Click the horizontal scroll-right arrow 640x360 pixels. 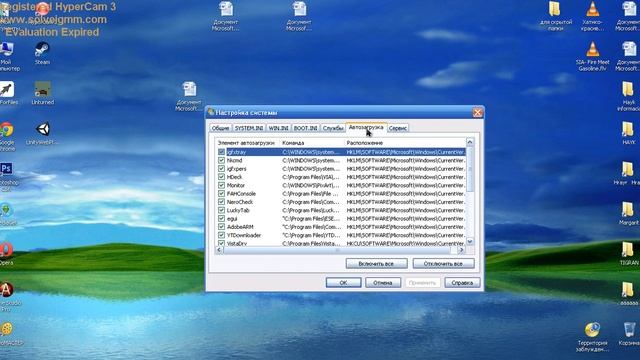tap(462, 250)
